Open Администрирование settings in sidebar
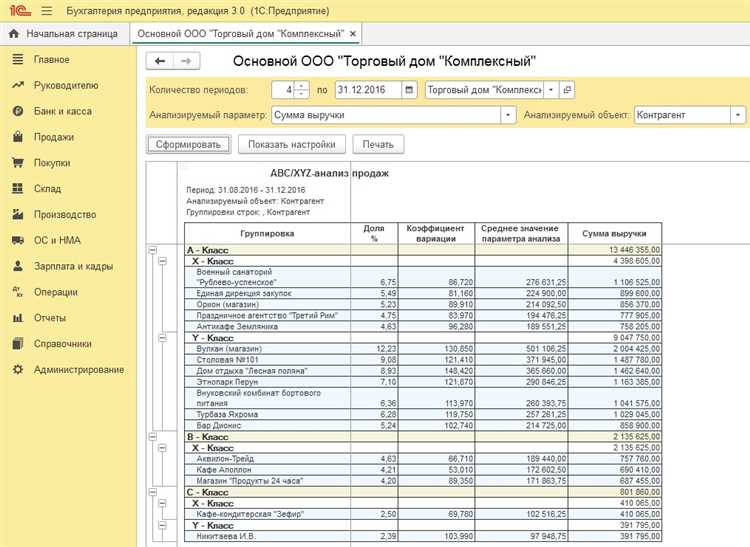Image resolution: width=750 pixels, height=547 pixels. pos(78,370)
